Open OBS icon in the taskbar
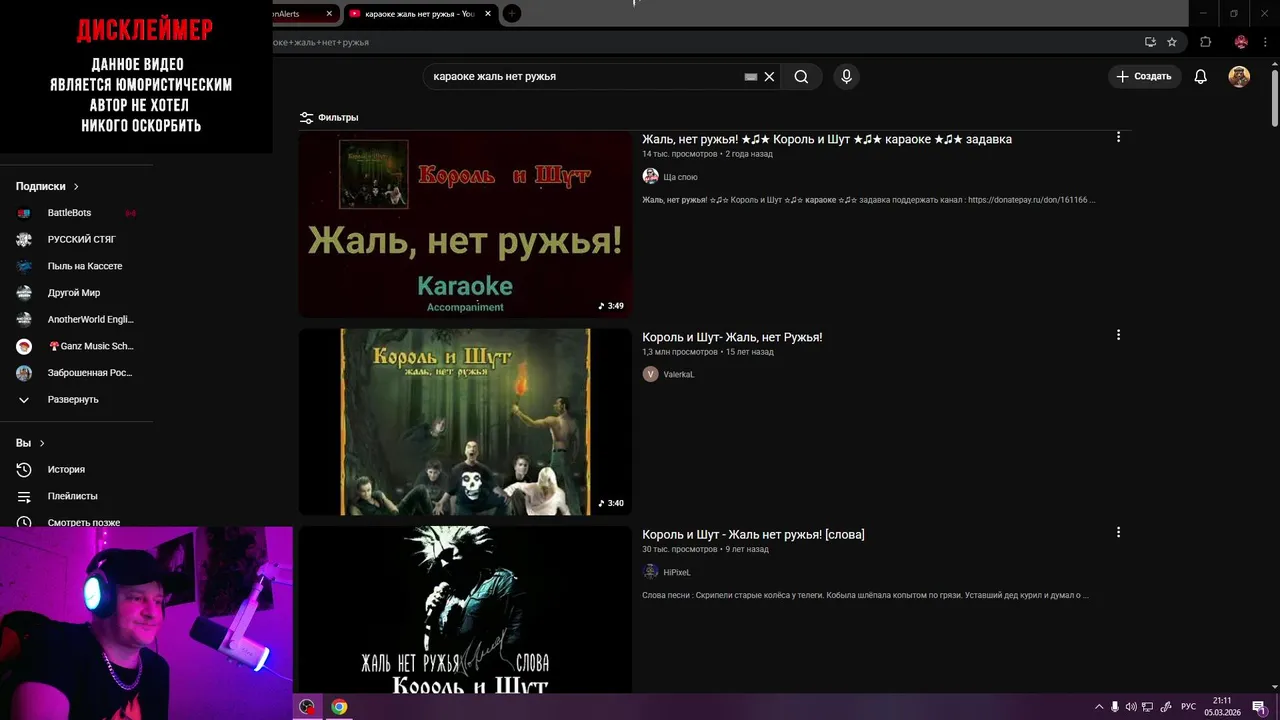The height and width of the screenshot is (720, 1280). [x=307, y=707]
